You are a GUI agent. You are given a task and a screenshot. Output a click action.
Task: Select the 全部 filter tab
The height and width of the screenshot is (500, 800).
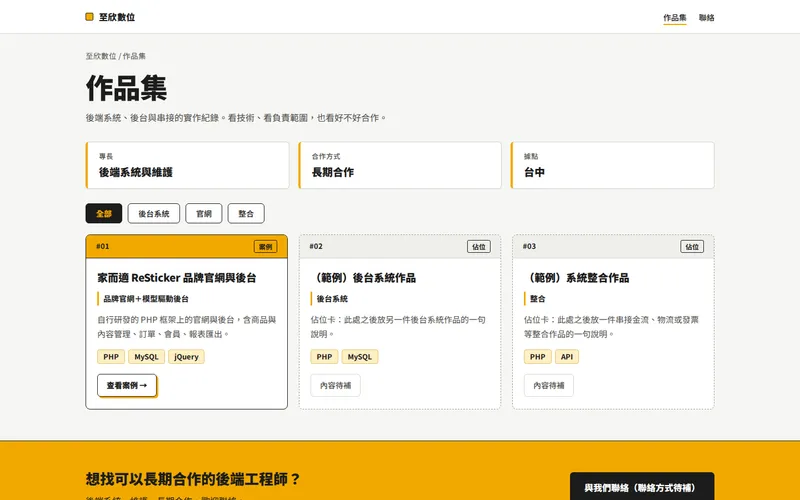pos(104,213)
